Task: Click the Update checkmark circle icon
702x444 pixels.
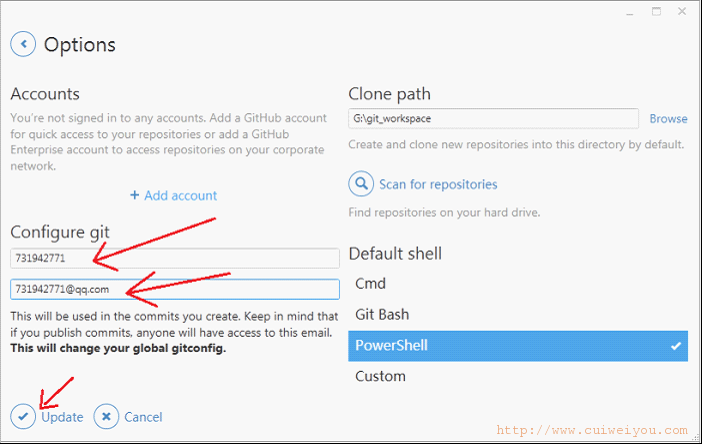Action: coord(23,416)
